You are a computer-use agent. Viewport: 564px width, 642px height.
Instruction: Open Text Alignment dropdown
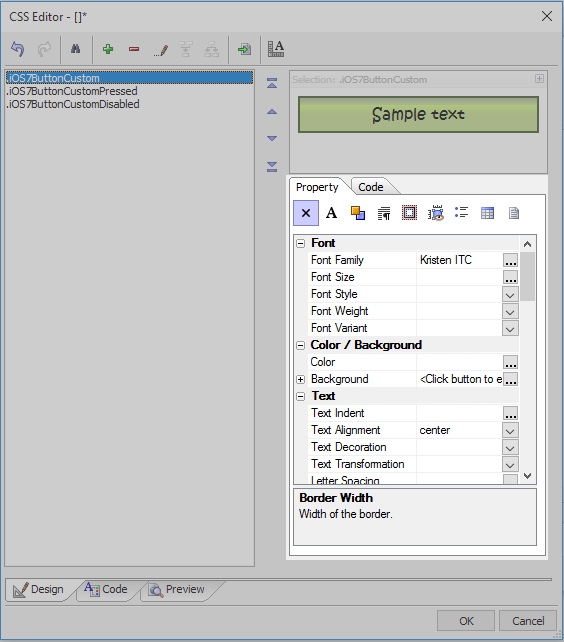(510, 431)
